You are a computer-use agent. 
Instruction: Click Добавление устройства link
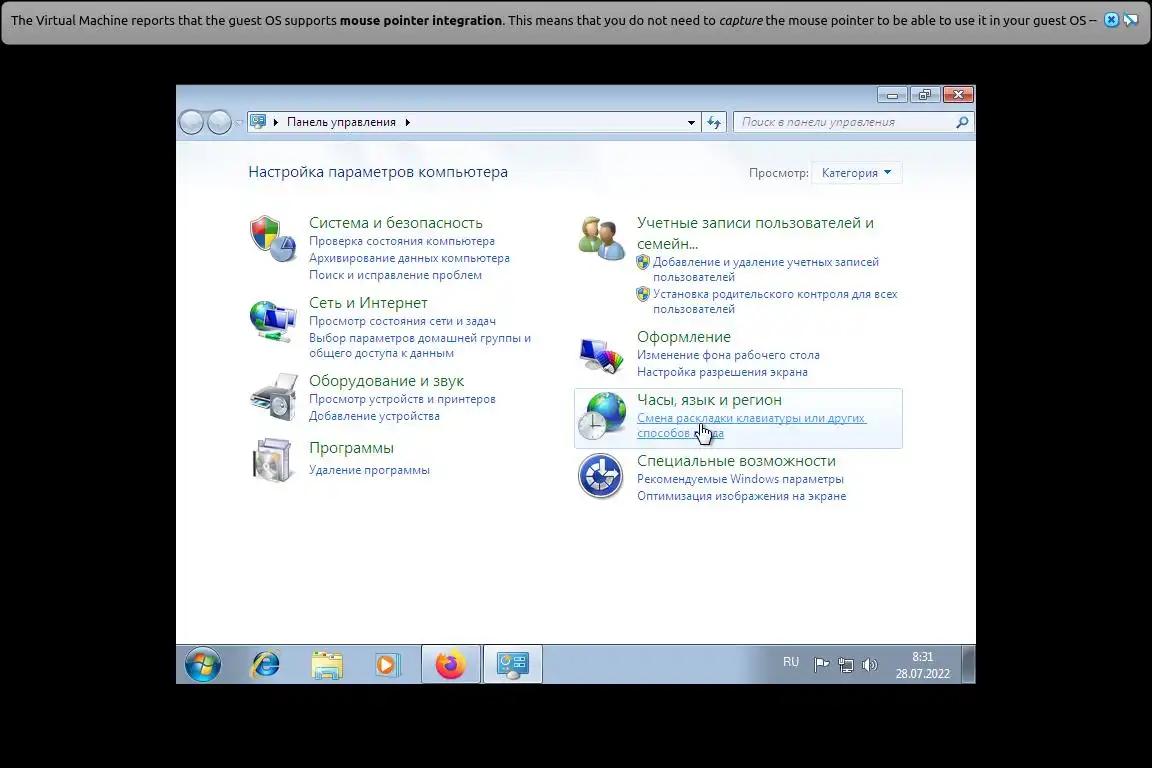375,416
